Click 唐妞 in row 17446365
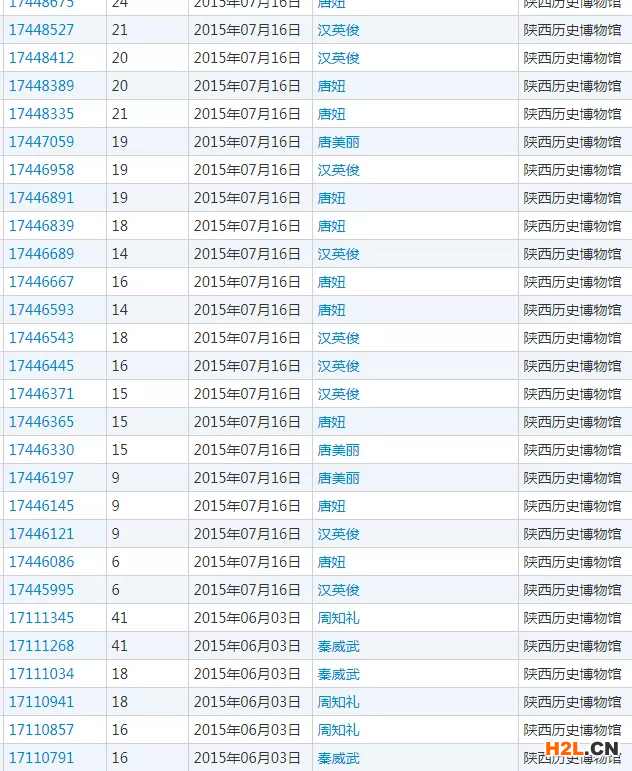Screen dimensions: 632x771 pyautogui.click(x=331, y=423)
